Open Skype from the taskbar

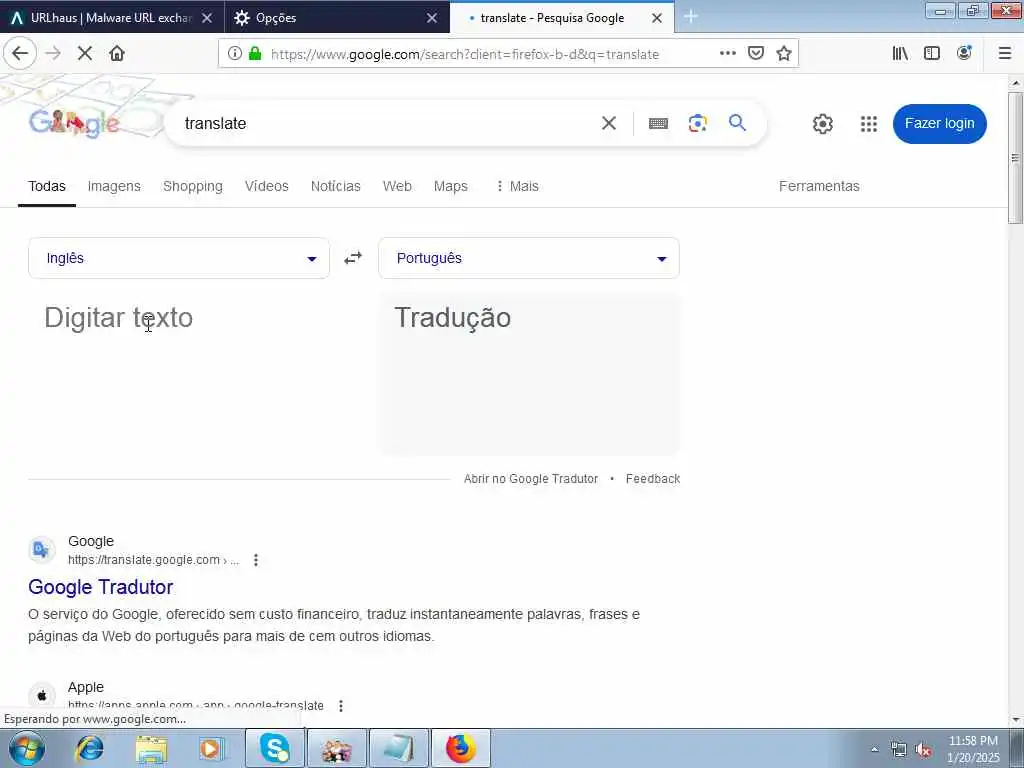275,748
